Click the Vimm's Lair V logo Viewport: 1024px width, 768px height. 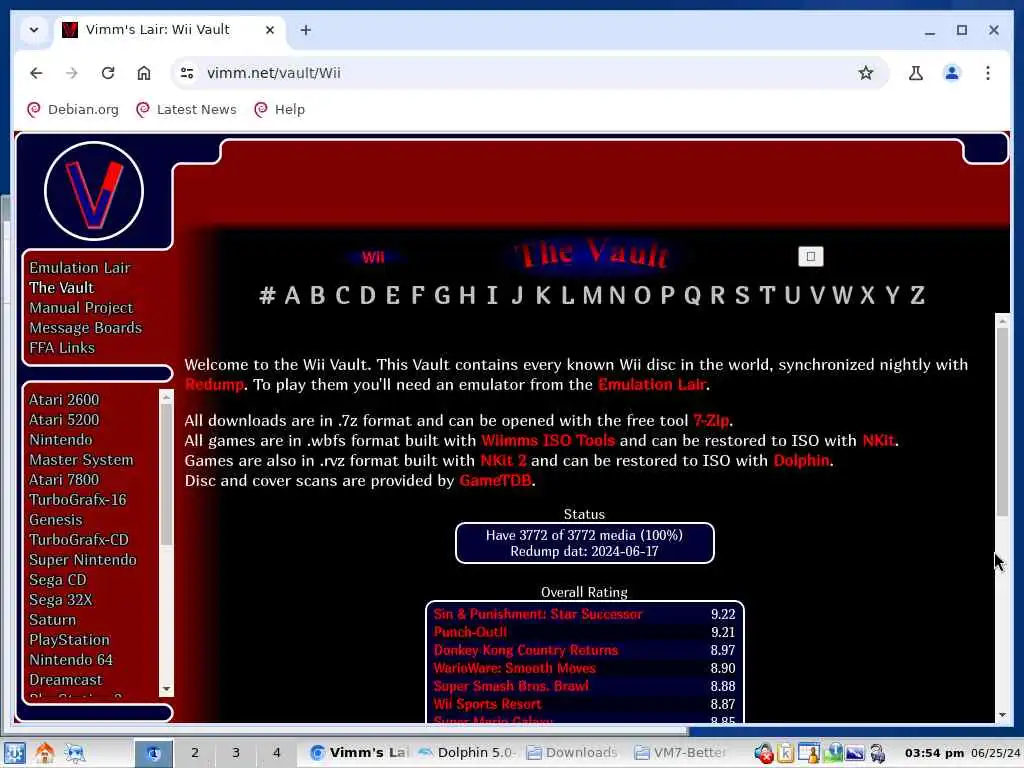point(94,191)
